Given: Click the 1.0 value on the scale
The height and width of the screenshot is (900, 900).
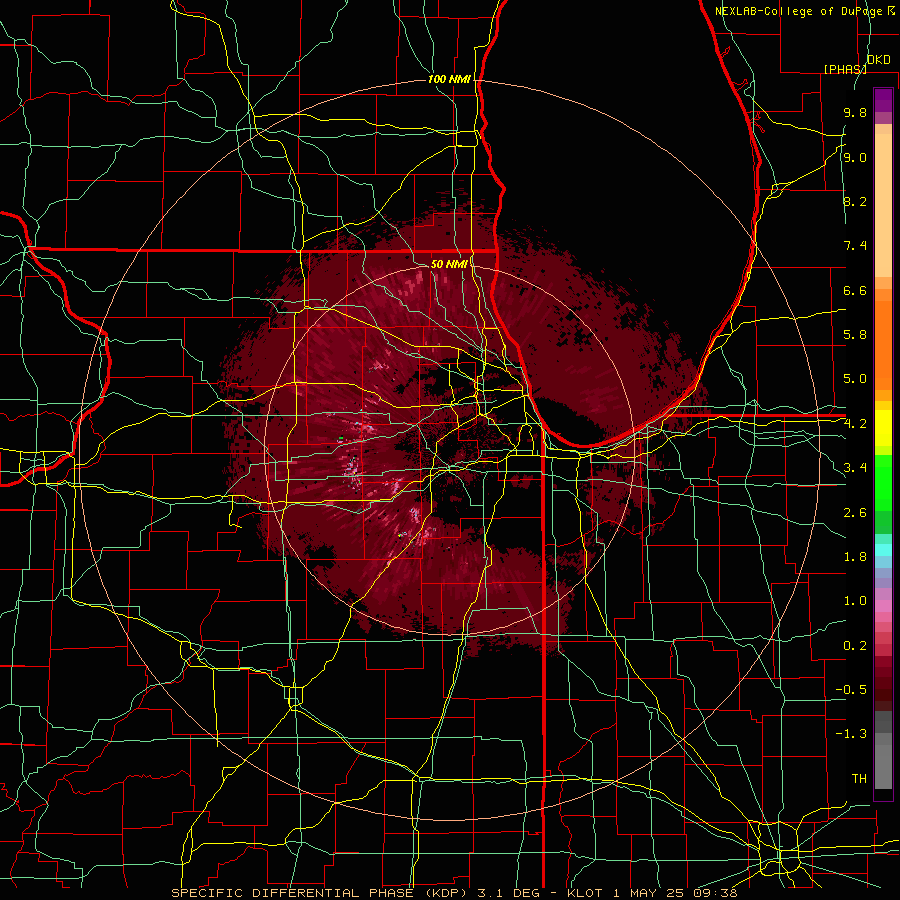Looking at the screenshot, I should click(855, 601).
